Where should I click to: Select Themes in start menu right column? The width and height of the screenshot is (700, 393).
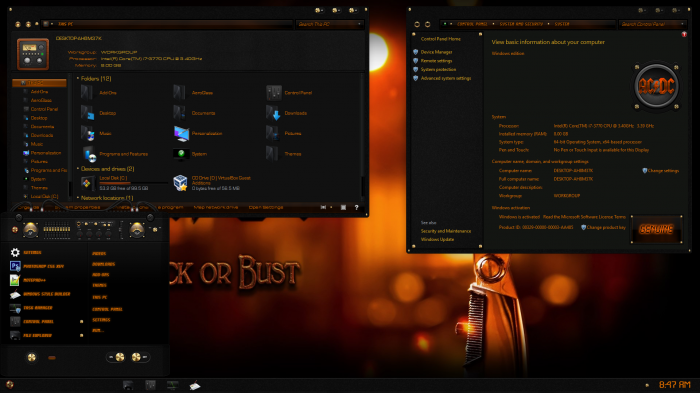coord(99,285)
